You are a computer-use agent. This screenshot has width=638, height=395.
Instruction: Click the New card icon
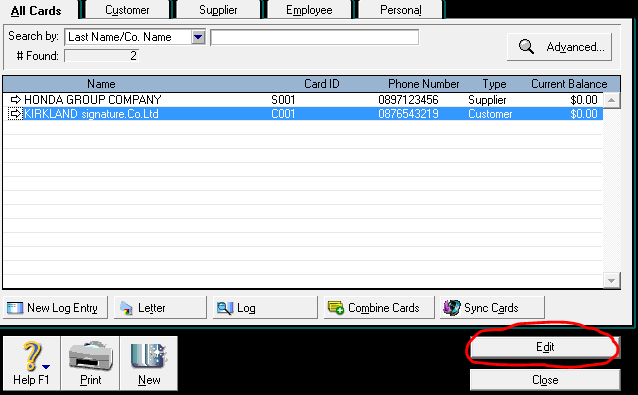(149, 356)
